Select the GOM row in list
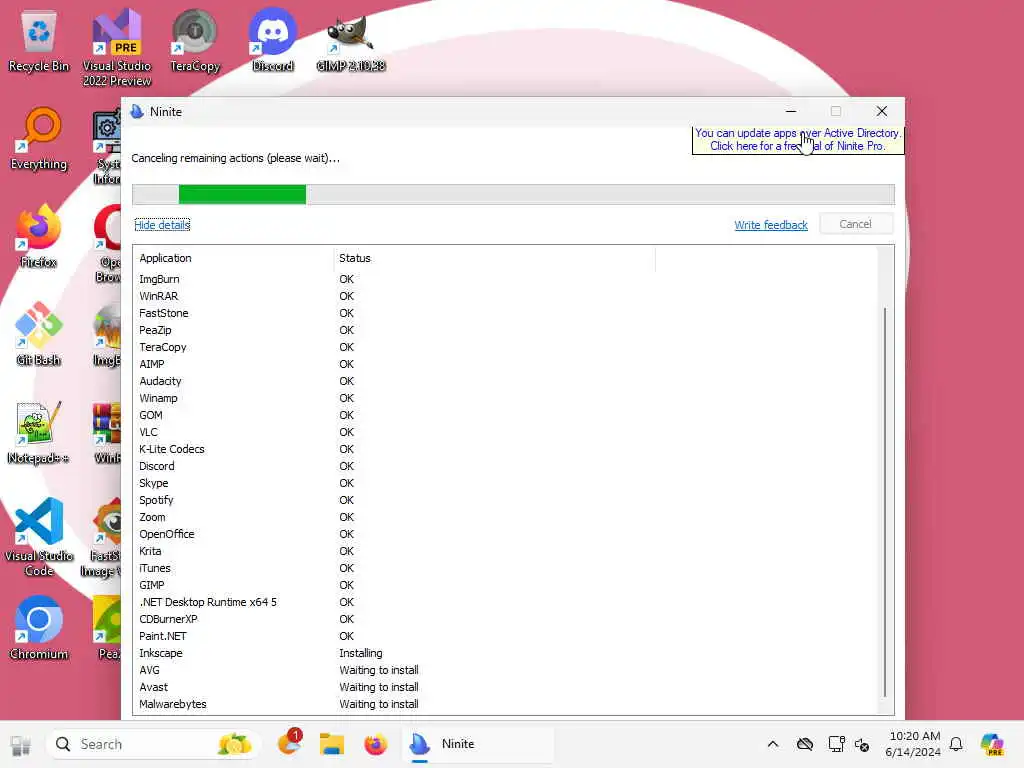The image size is (1024, 768). click(505, 415)
